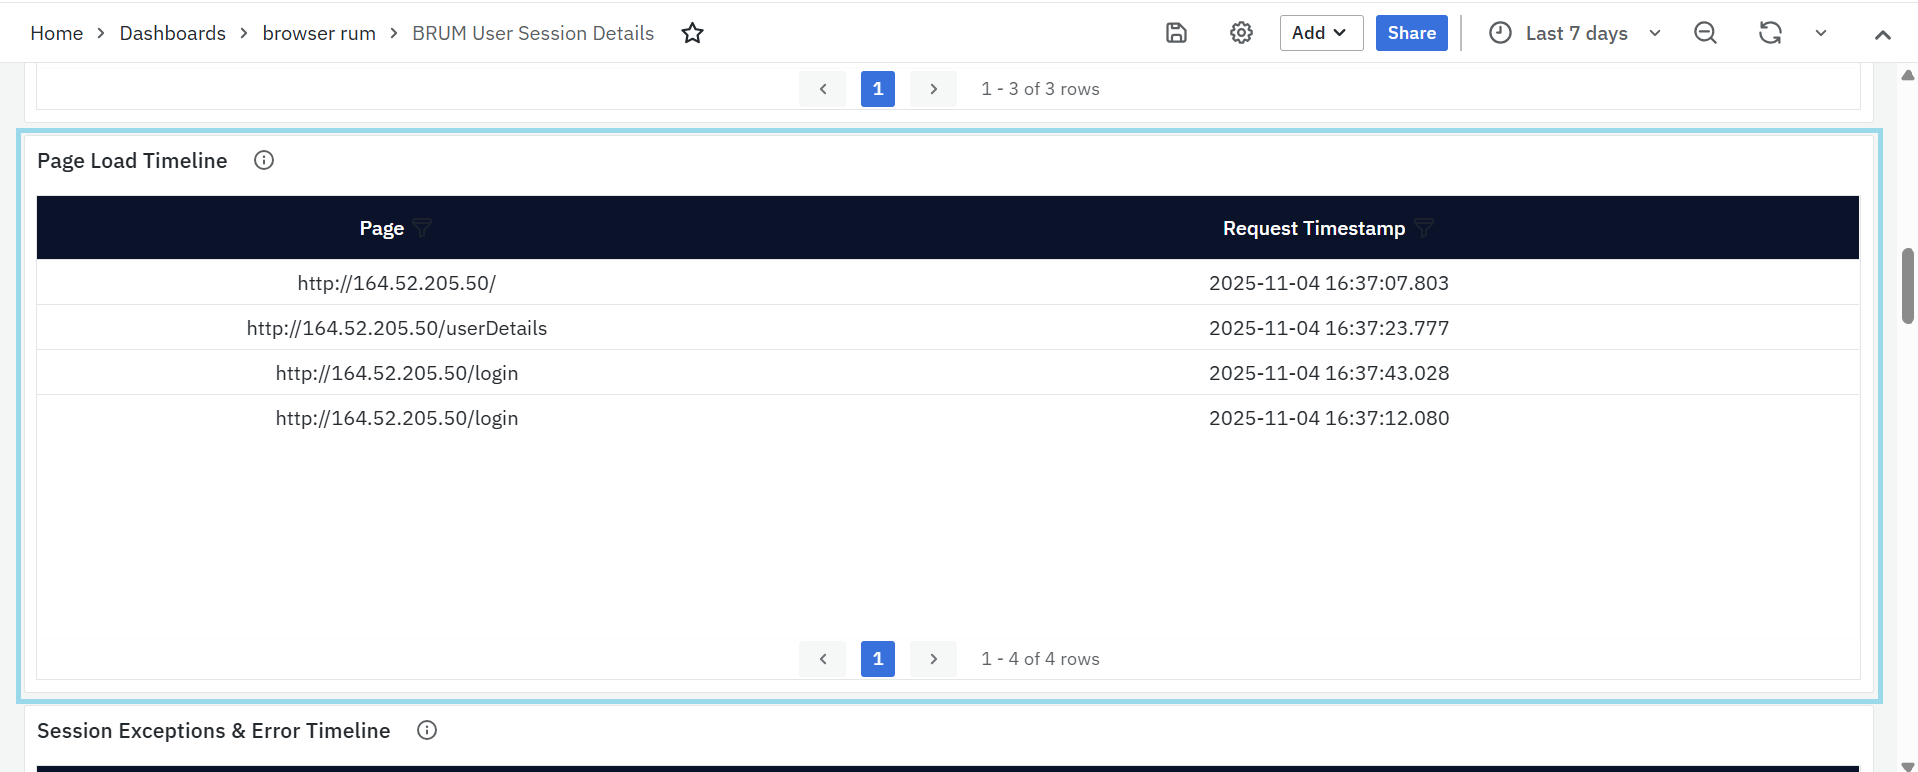Filter the Request Timestamp column
1918x772 pixels.
tap(1424, 228)
